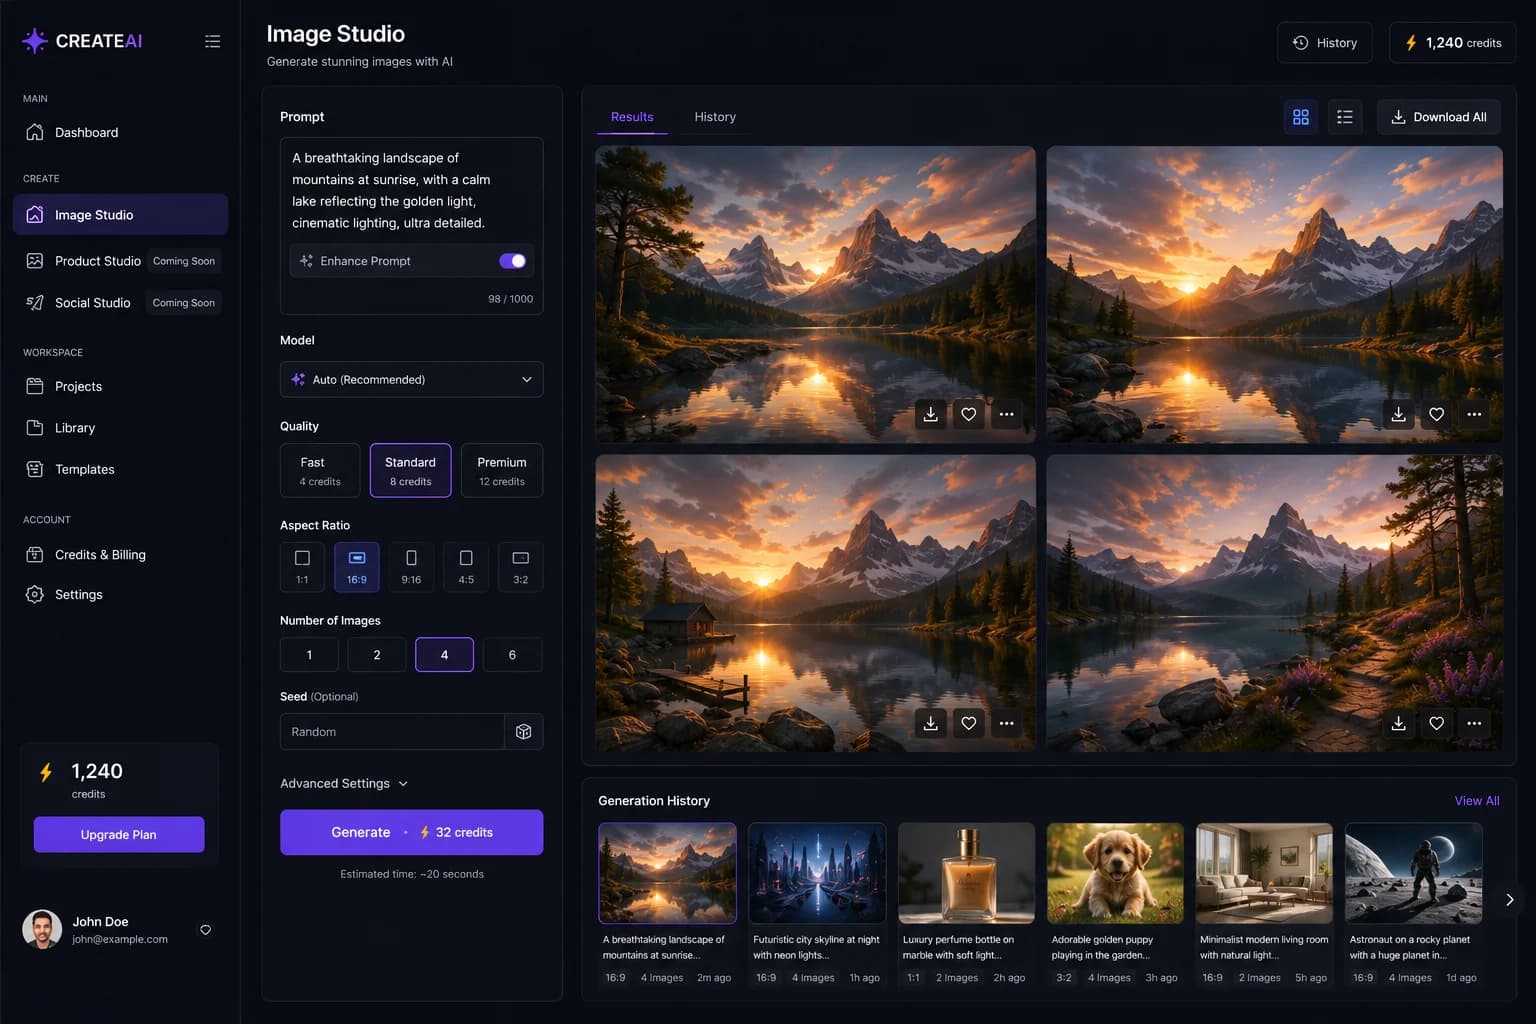Choose the 1:1 aspect ratio
Image resolution: width=1536 pixels, height=1024 pixels.
point(302,567)
